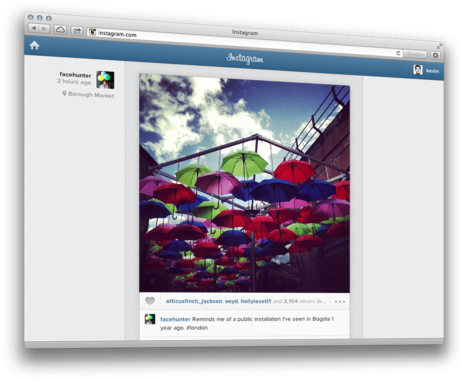Open atticusfinch_jackson's profile from the likes

point(194,301)
